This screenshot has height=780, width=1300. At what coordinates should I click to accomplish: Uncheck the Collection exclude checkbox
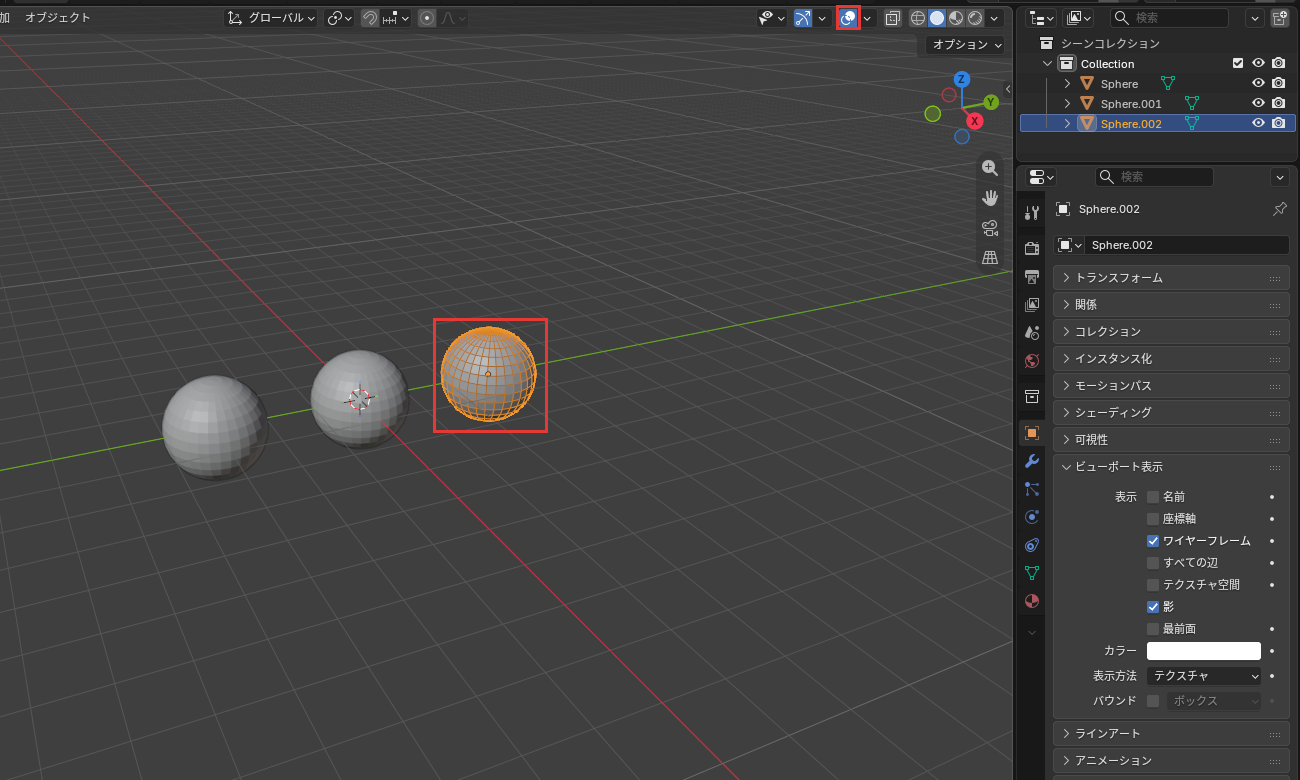click(1238, 63)
